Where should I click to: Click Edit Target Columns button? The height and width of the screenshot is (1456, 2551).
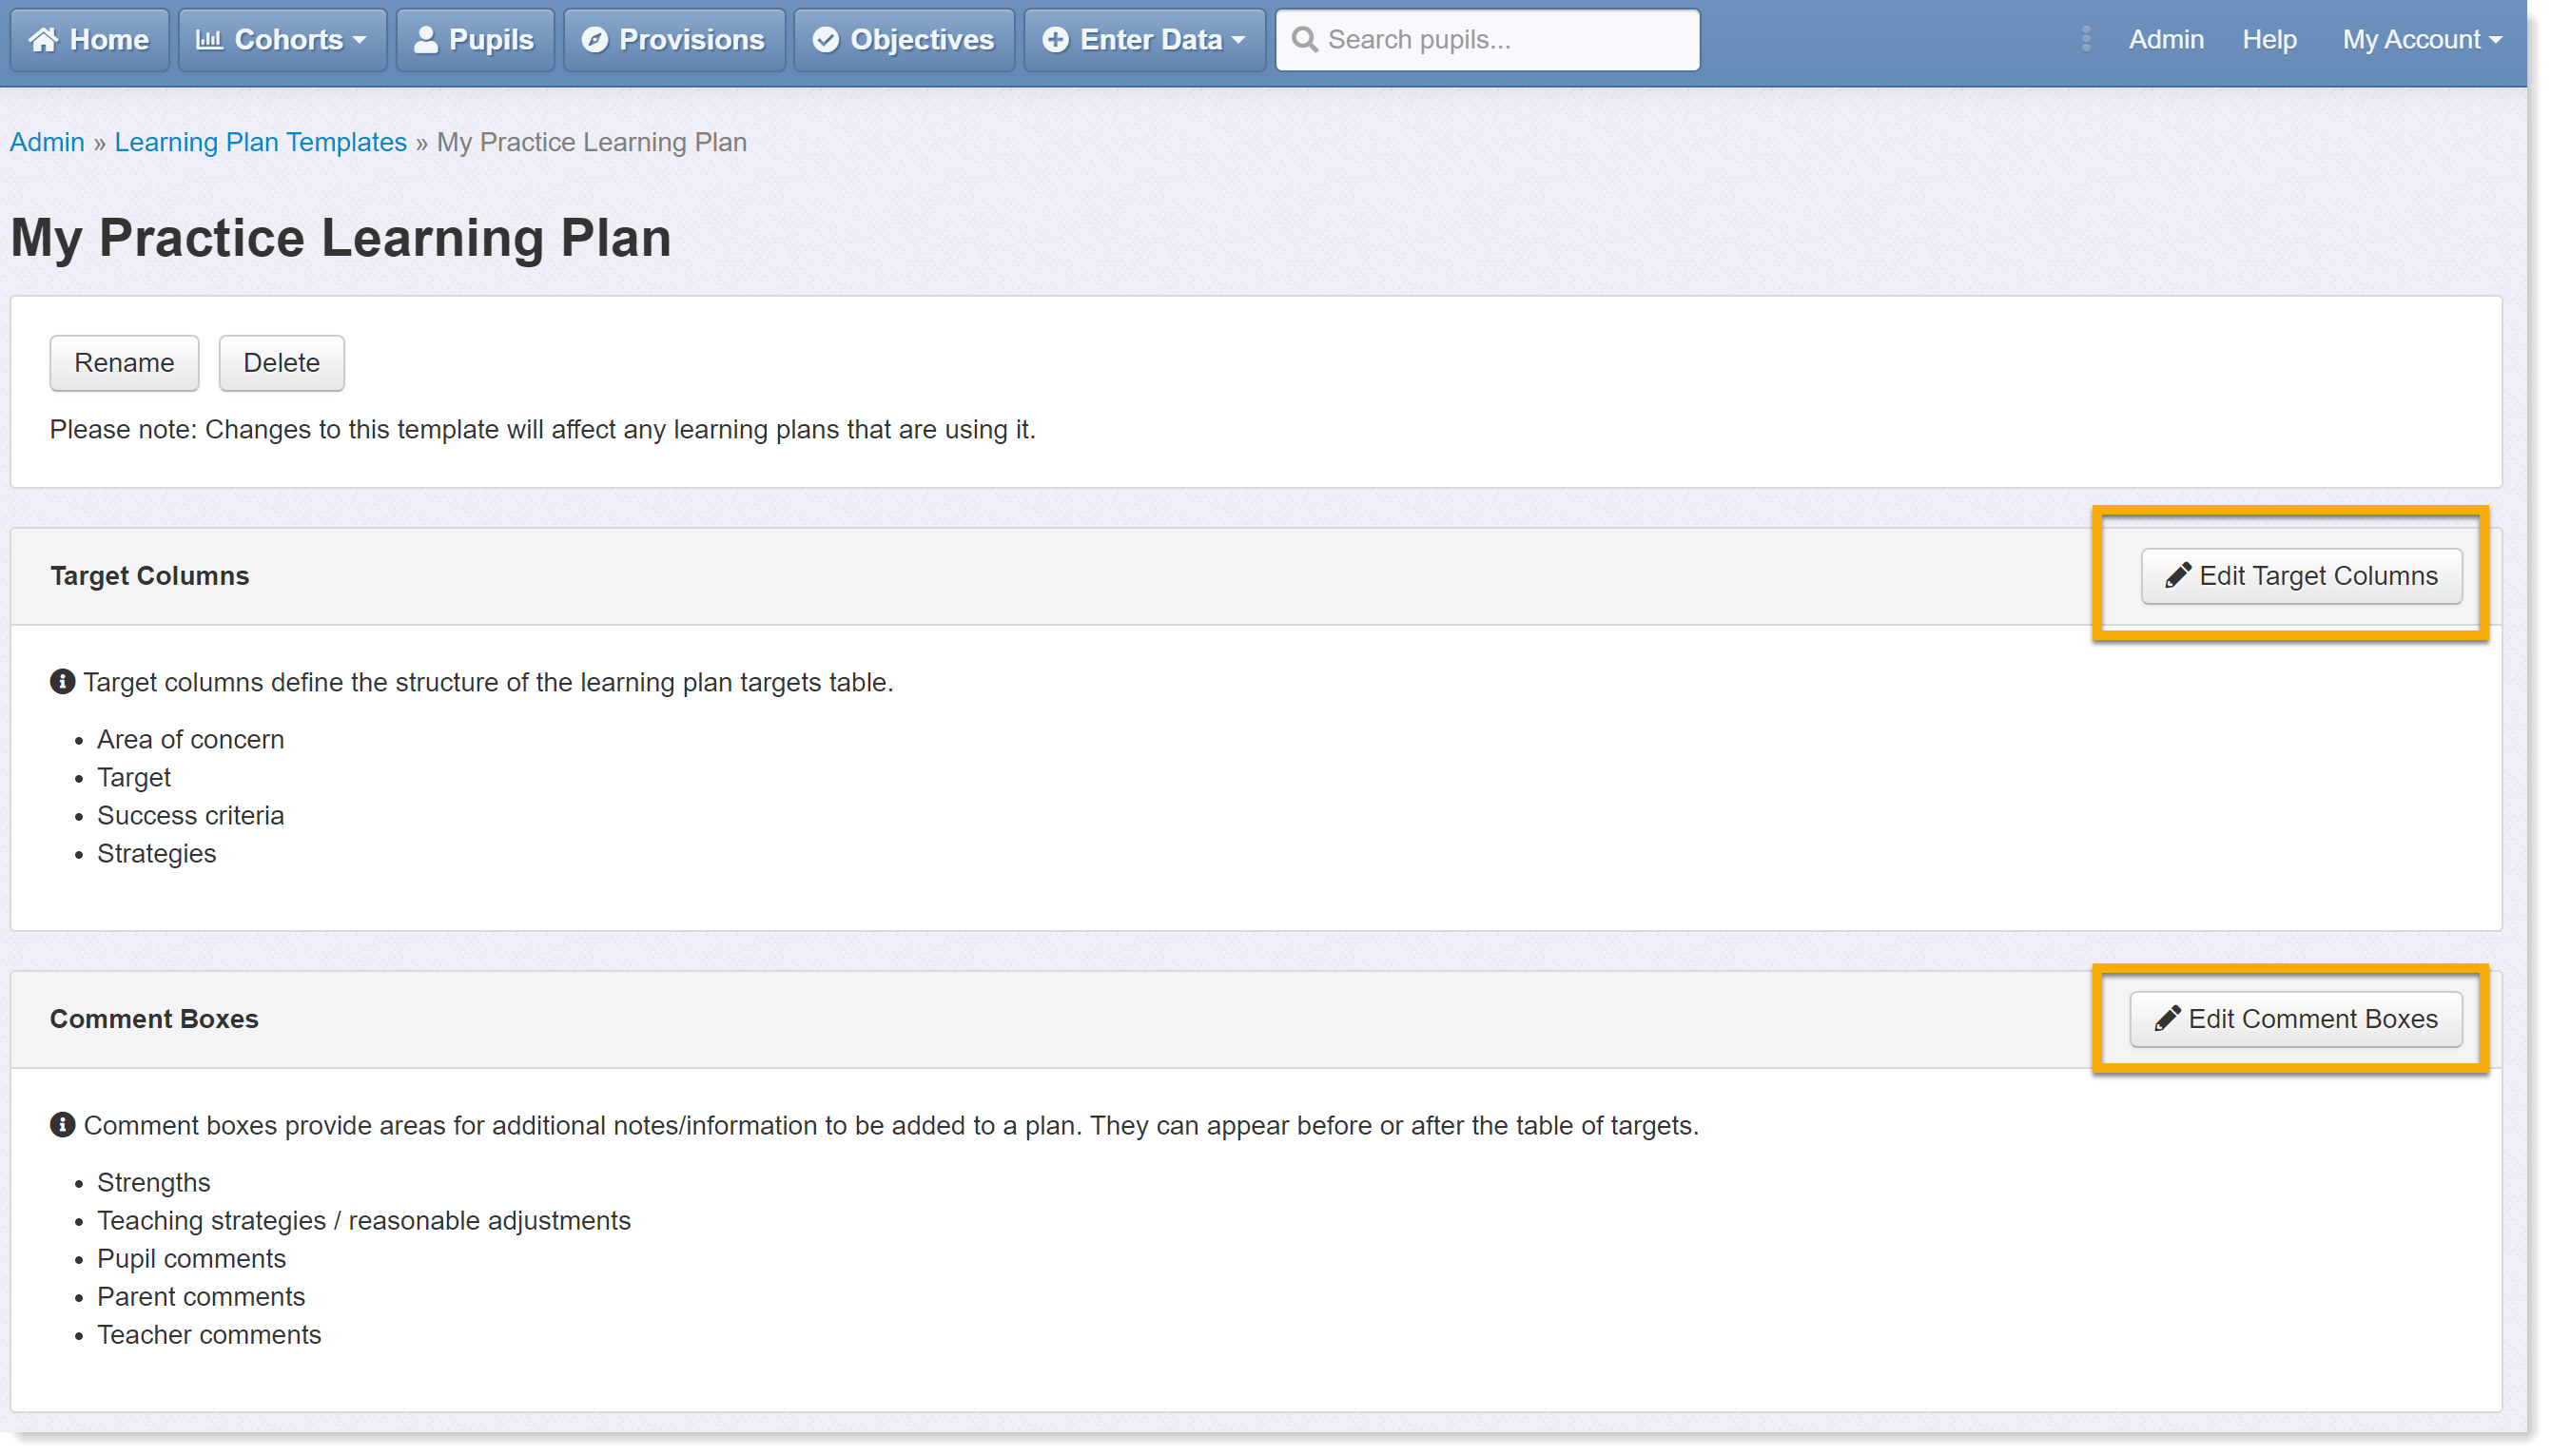pyautogui.click(x=2301, y=576)
